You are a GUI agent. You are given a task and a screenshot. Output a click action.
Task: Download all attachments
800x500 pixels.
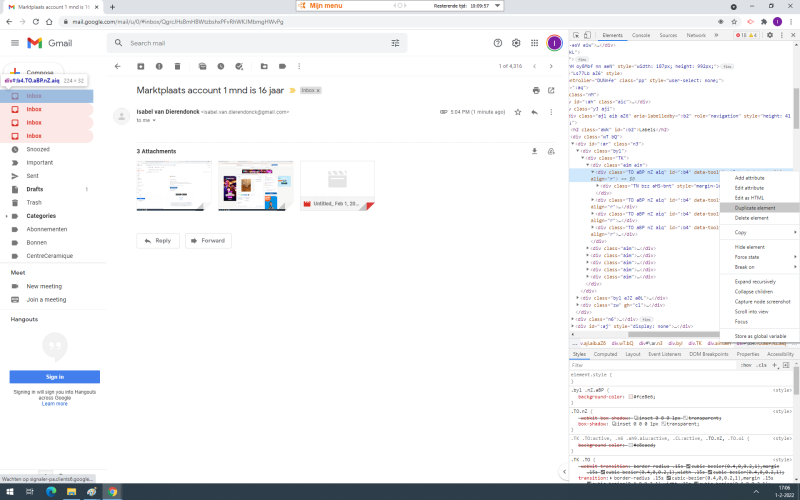[535, 152]
